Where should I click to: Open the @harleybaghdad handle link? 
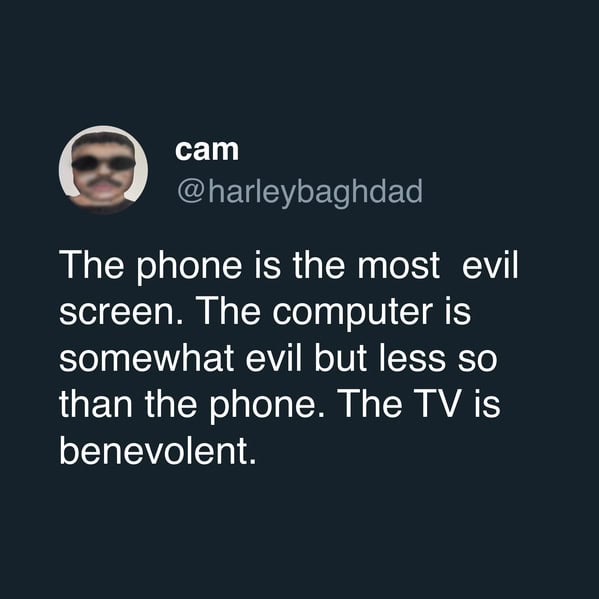click(x=300, y=192)
